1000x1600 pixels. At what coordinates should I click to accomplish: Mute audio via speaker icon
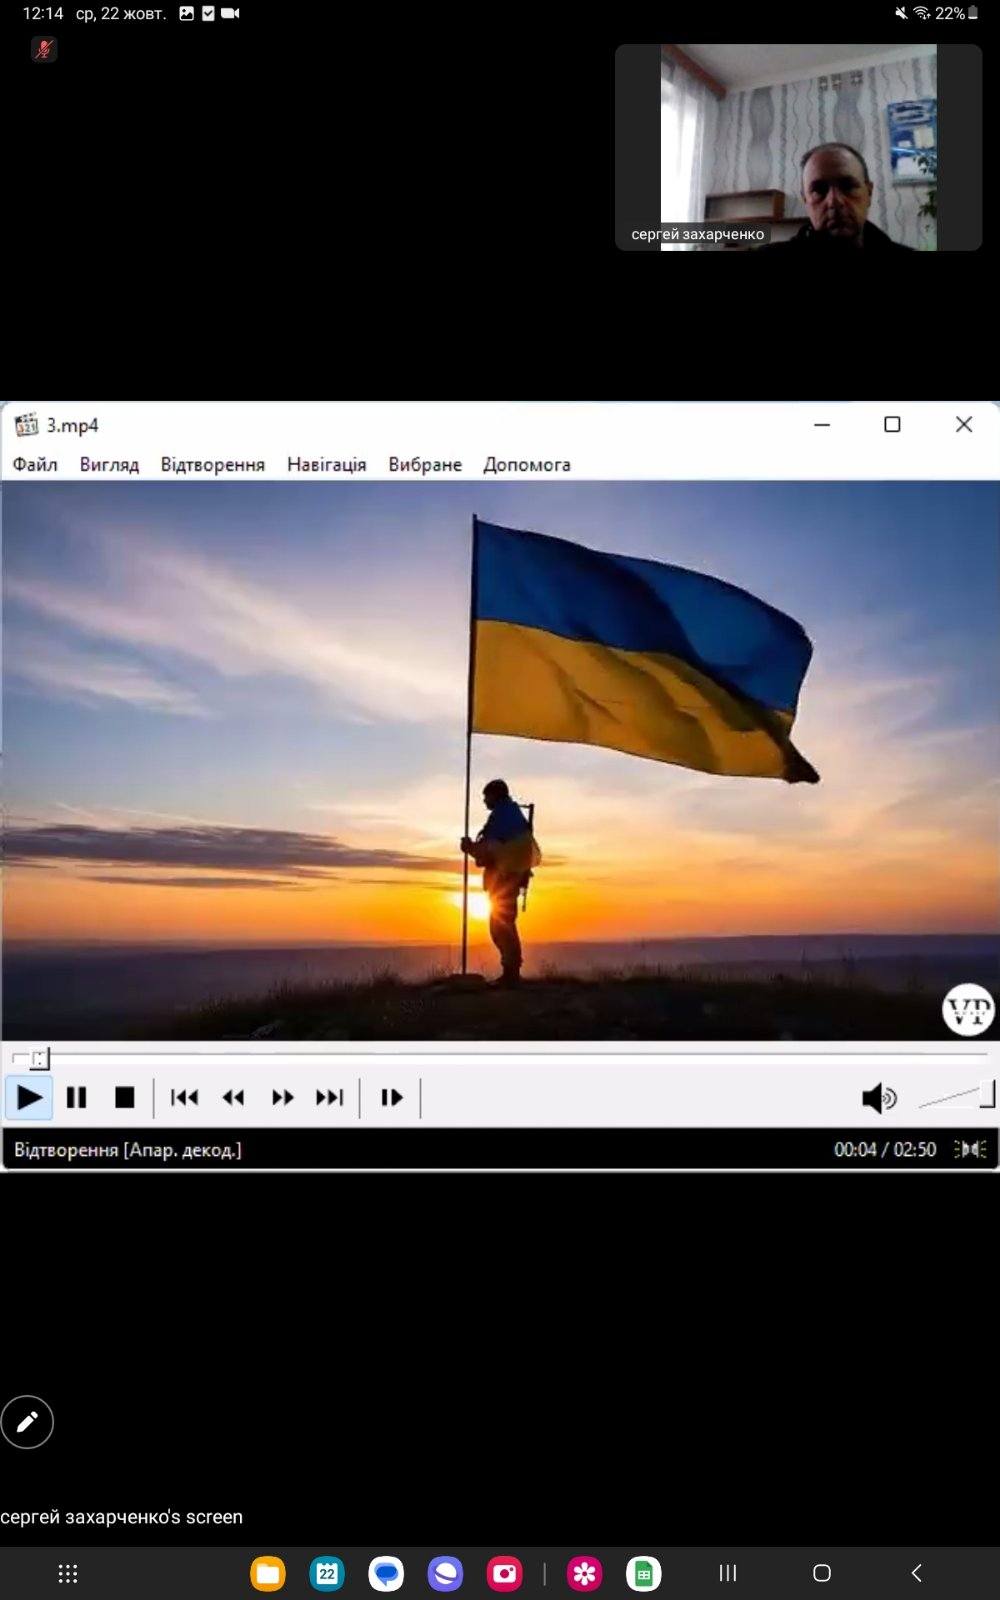click(x=877, y=1098)
